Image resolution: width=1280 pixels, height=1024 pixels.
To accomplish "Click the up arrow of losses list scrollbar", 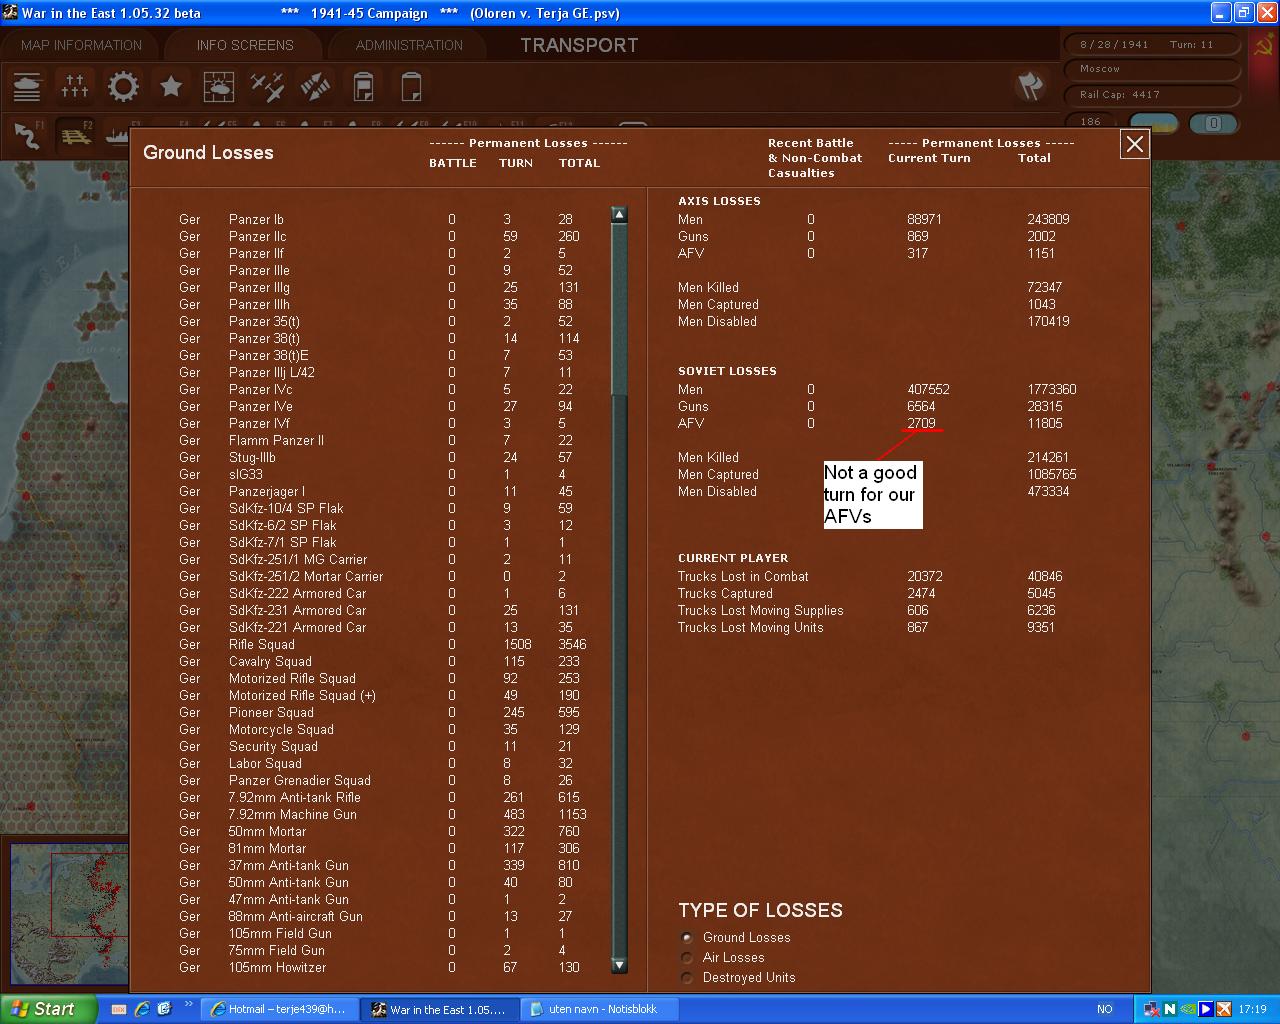I will (x=619, y=214).
